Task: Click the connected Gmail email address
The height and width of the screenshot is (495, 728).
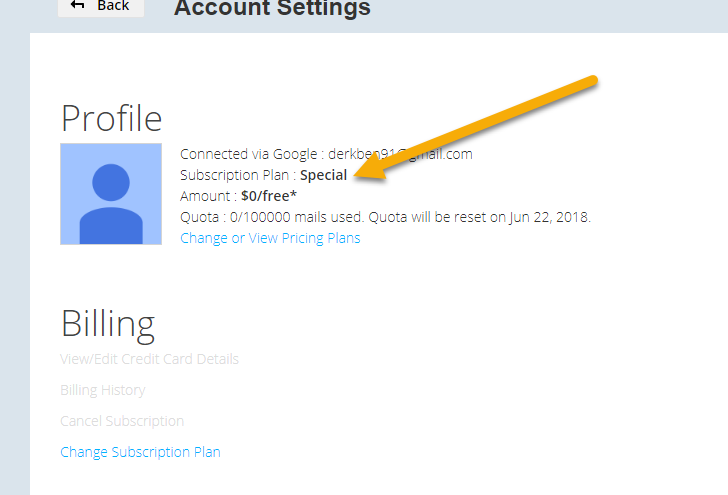Action: (x=400, y=154)
